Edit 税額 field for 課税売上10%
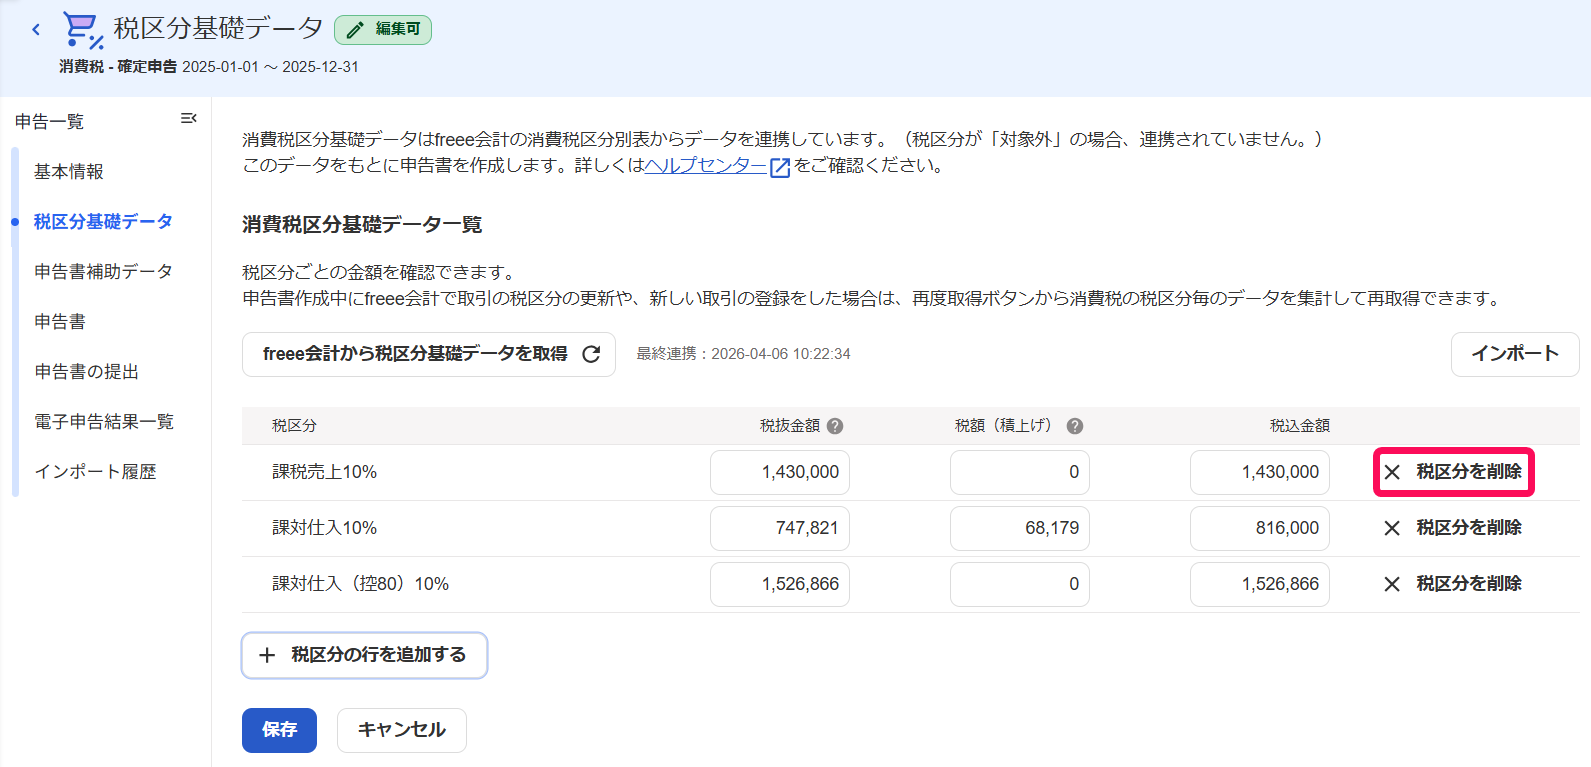Viewport: 1591px width, 767px height. (x=1020, y=472)
